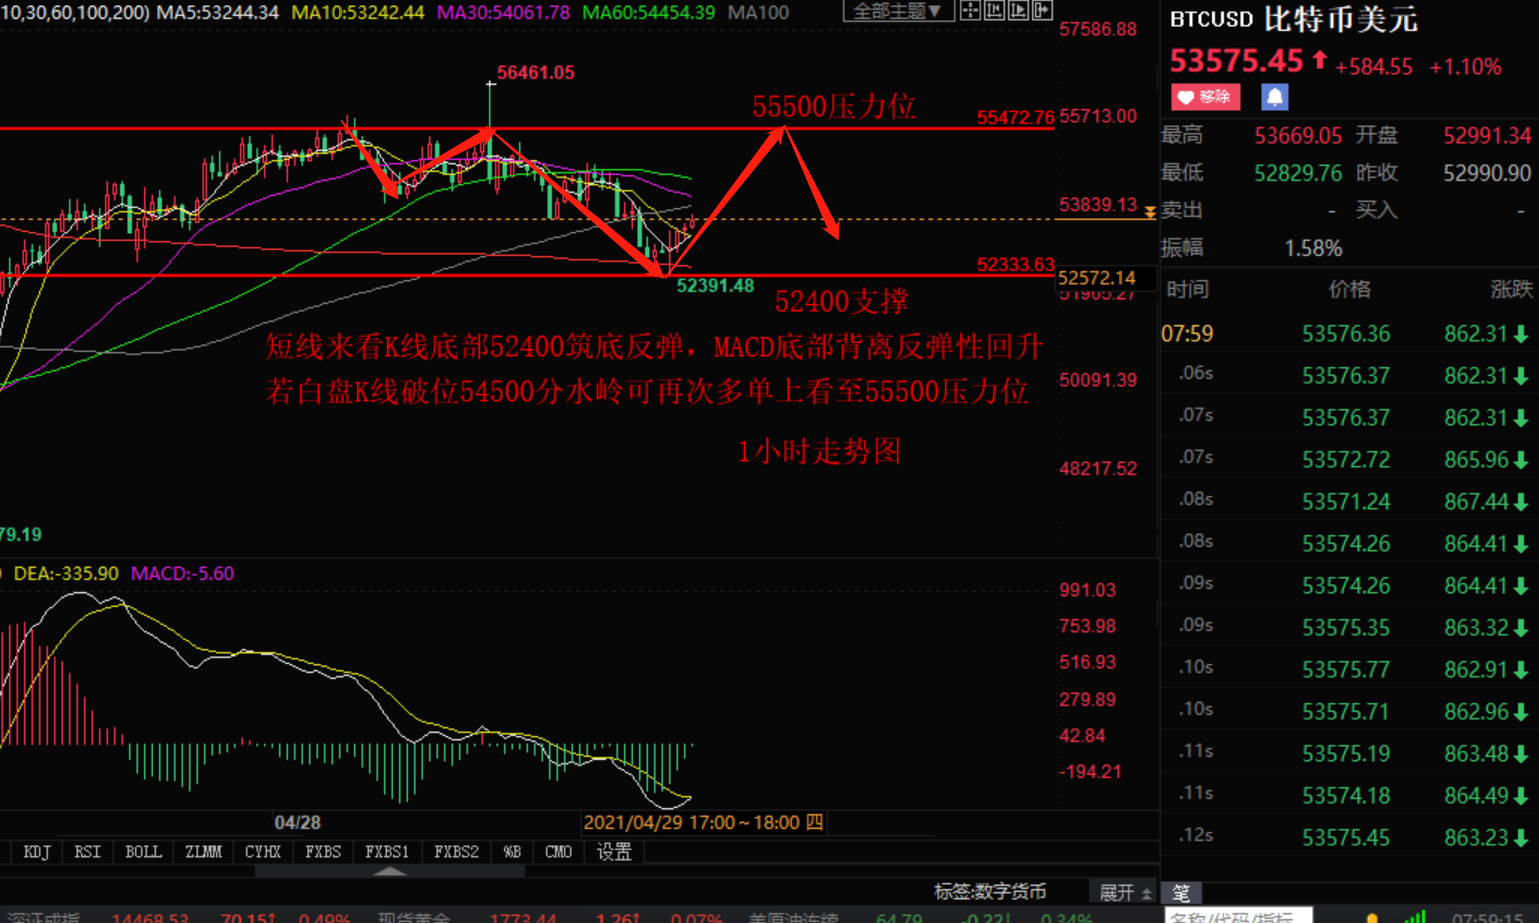Enable the CMO indicator
The height and width of the screenshot is (923, 1539).
(x=558, y=852)
